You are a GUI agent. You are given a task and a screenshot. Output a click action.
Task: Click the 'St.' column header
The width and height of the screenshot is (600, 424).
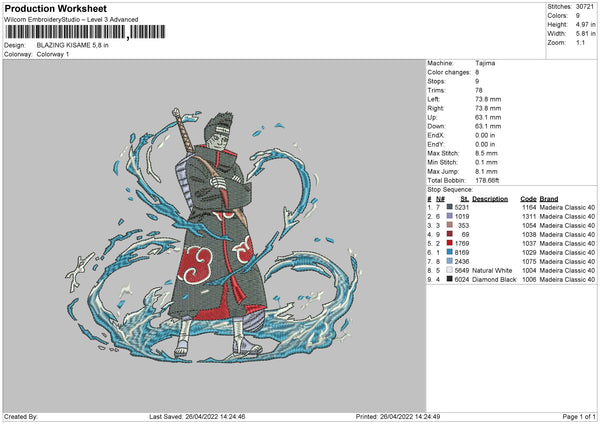[x=465, y=199]
